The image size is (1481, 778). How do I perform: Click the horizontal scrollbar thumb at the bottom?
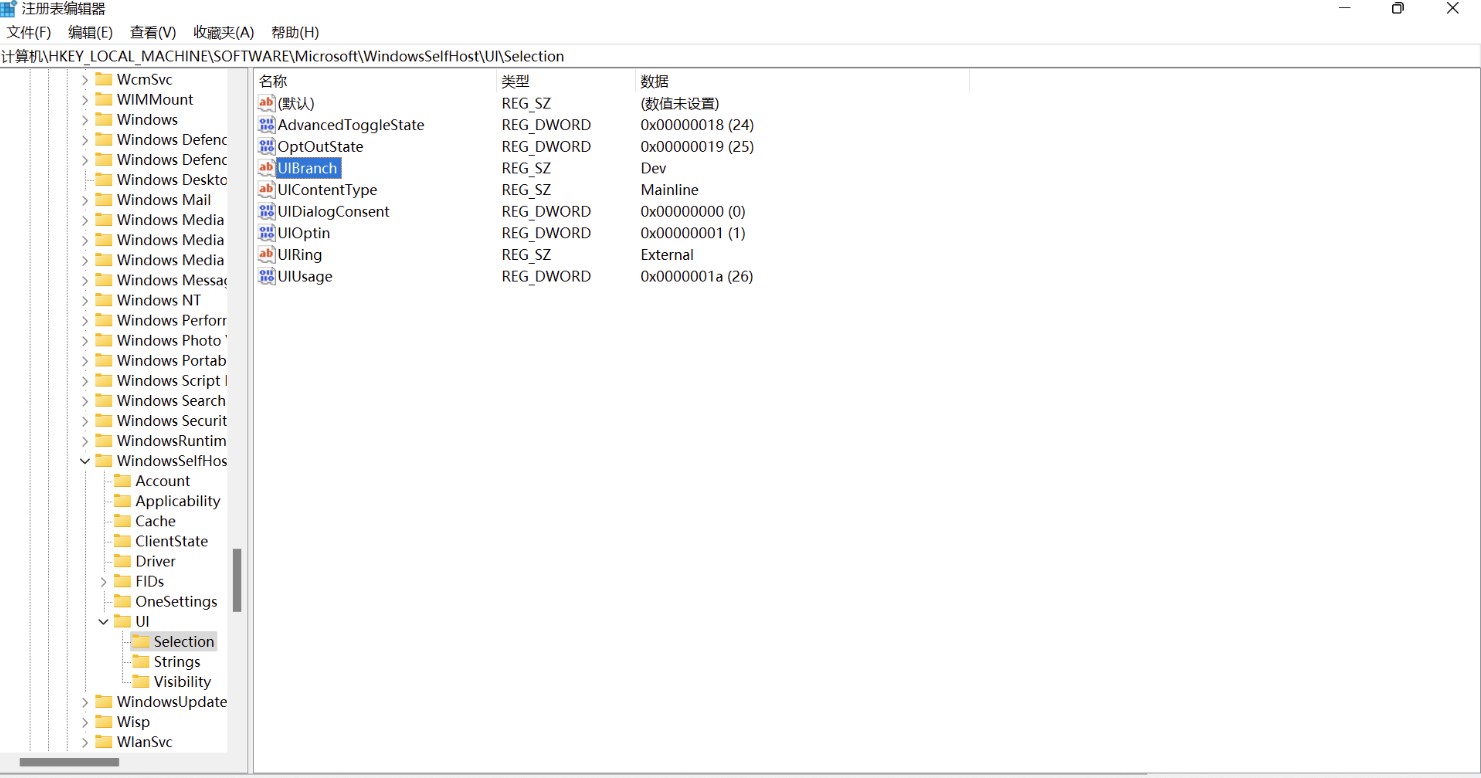pyautogui.click(x=69, y=762)
